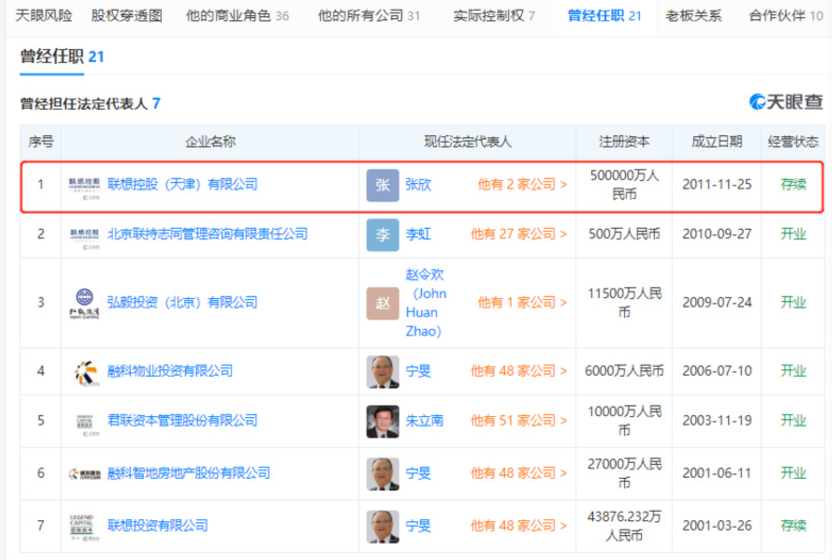Click the 君联资本管理 company logo

[88, 425]
